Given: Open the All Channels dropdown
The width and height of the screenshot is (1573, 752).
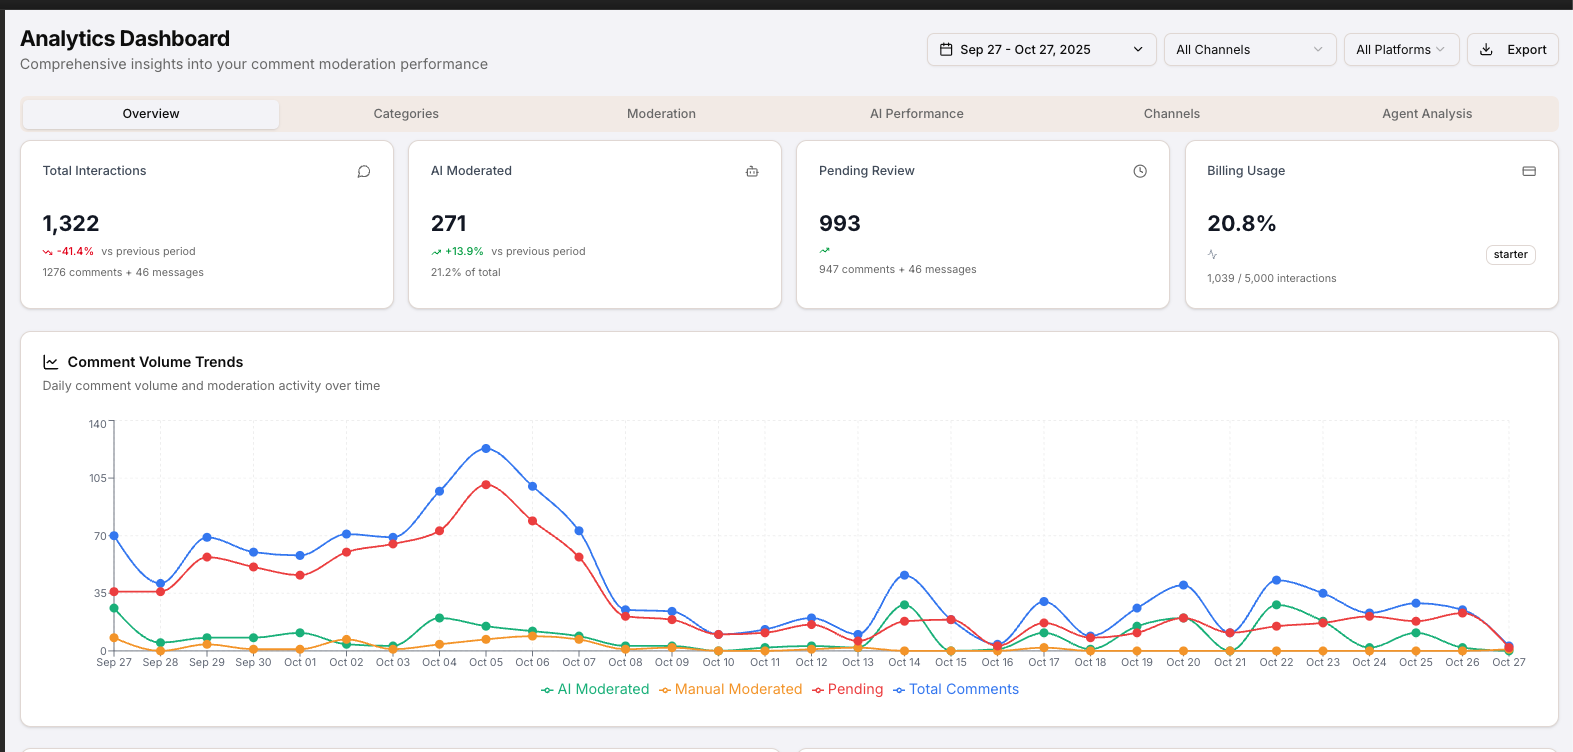Looking at the screenshot, I should tap(1250, 49).
